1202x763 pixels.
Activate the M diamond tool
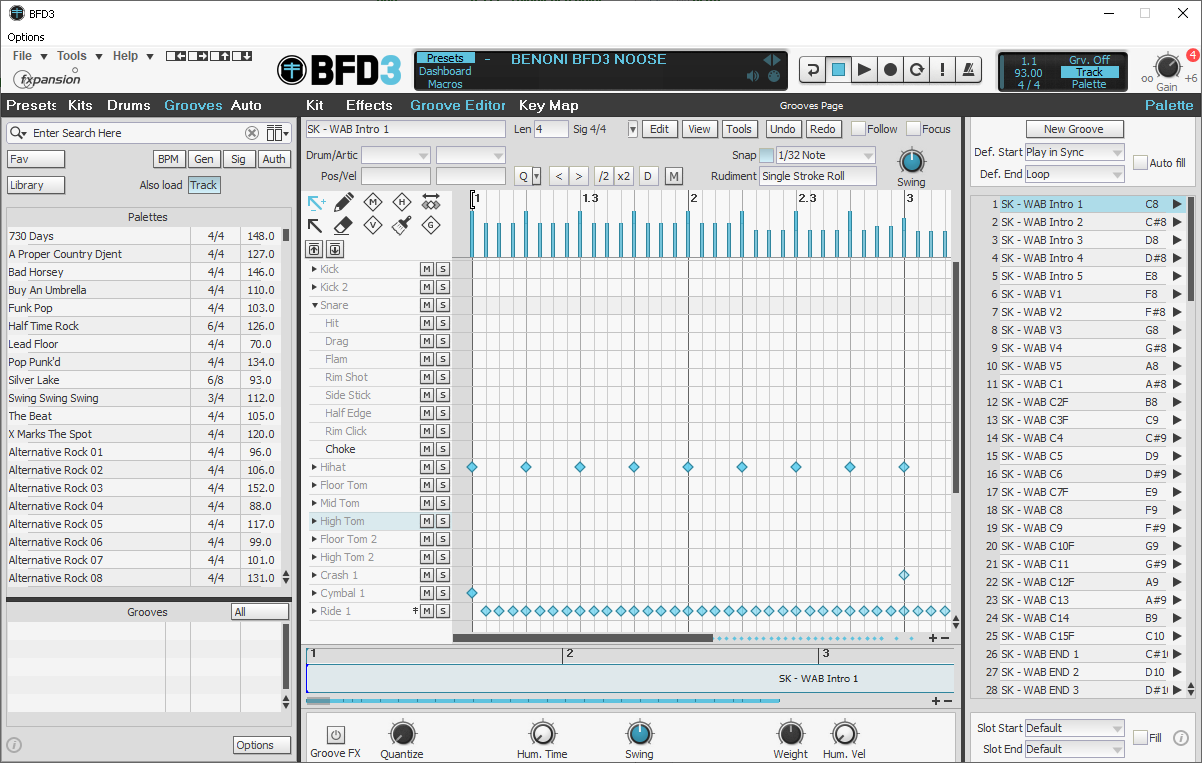click(x=373, y=202)
